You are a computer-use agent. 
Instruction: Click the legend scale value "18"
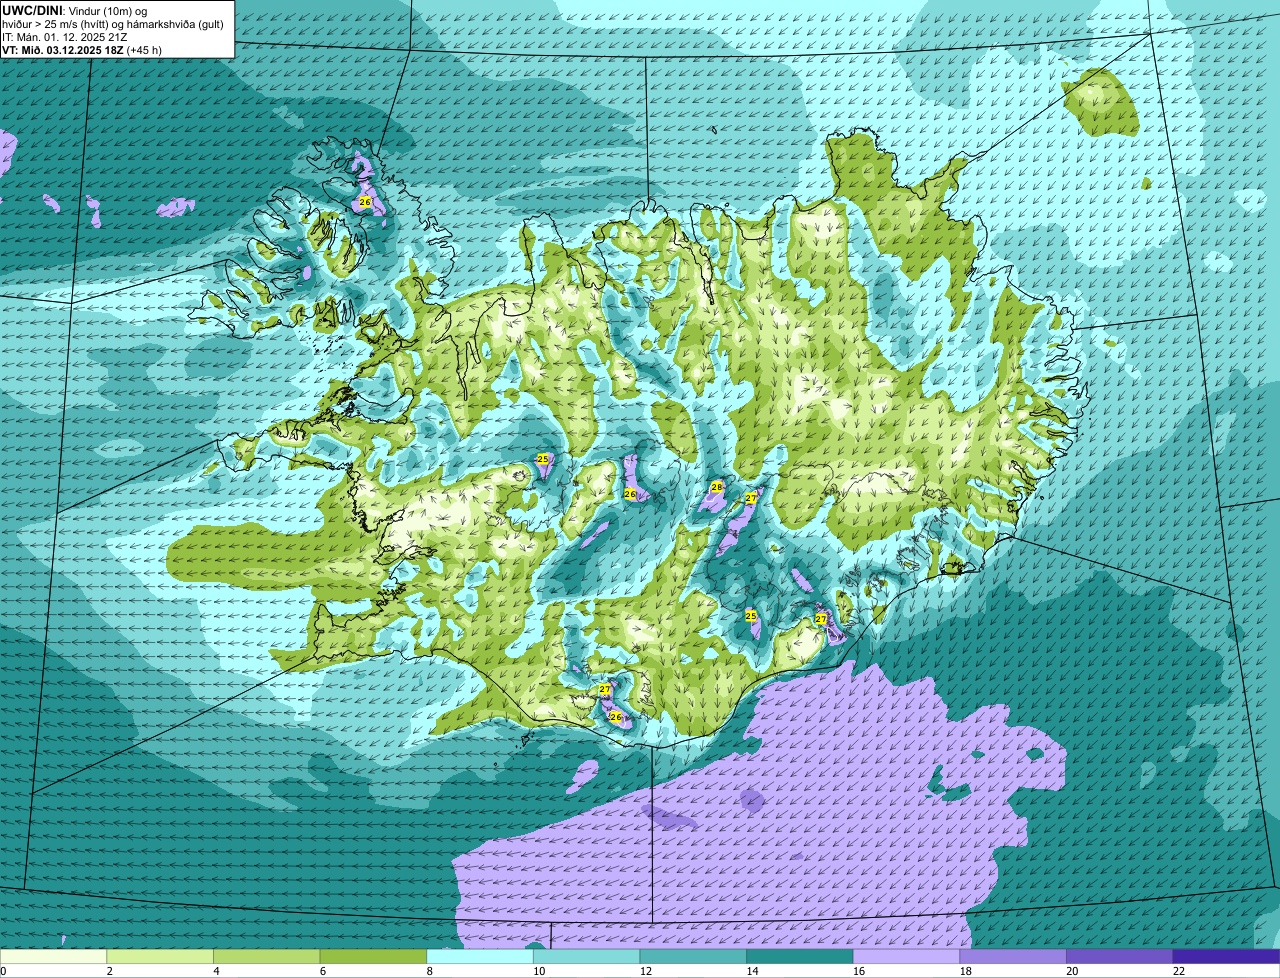tap(965, 971)
